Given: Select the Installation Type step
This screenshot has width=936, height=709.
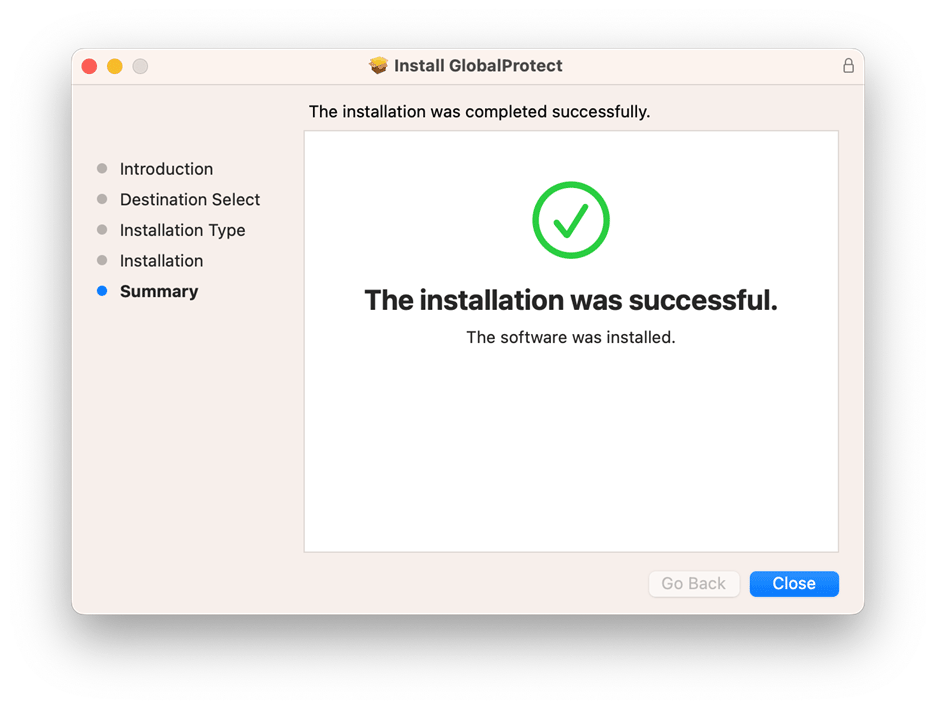Looking at the screenshot, I should coord(182,230).
